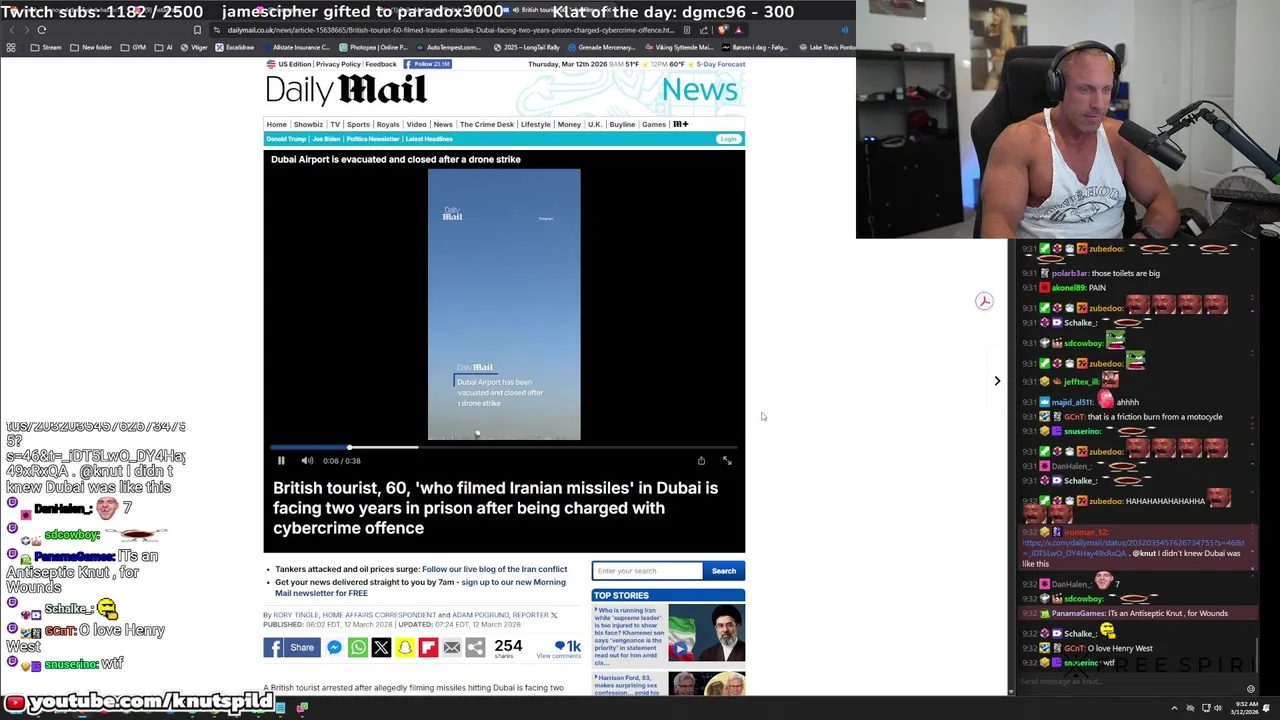The height and width of the screenshot is (720, 1280).
Task: Open the AI bookmarks folder
Action: [163, 47]
